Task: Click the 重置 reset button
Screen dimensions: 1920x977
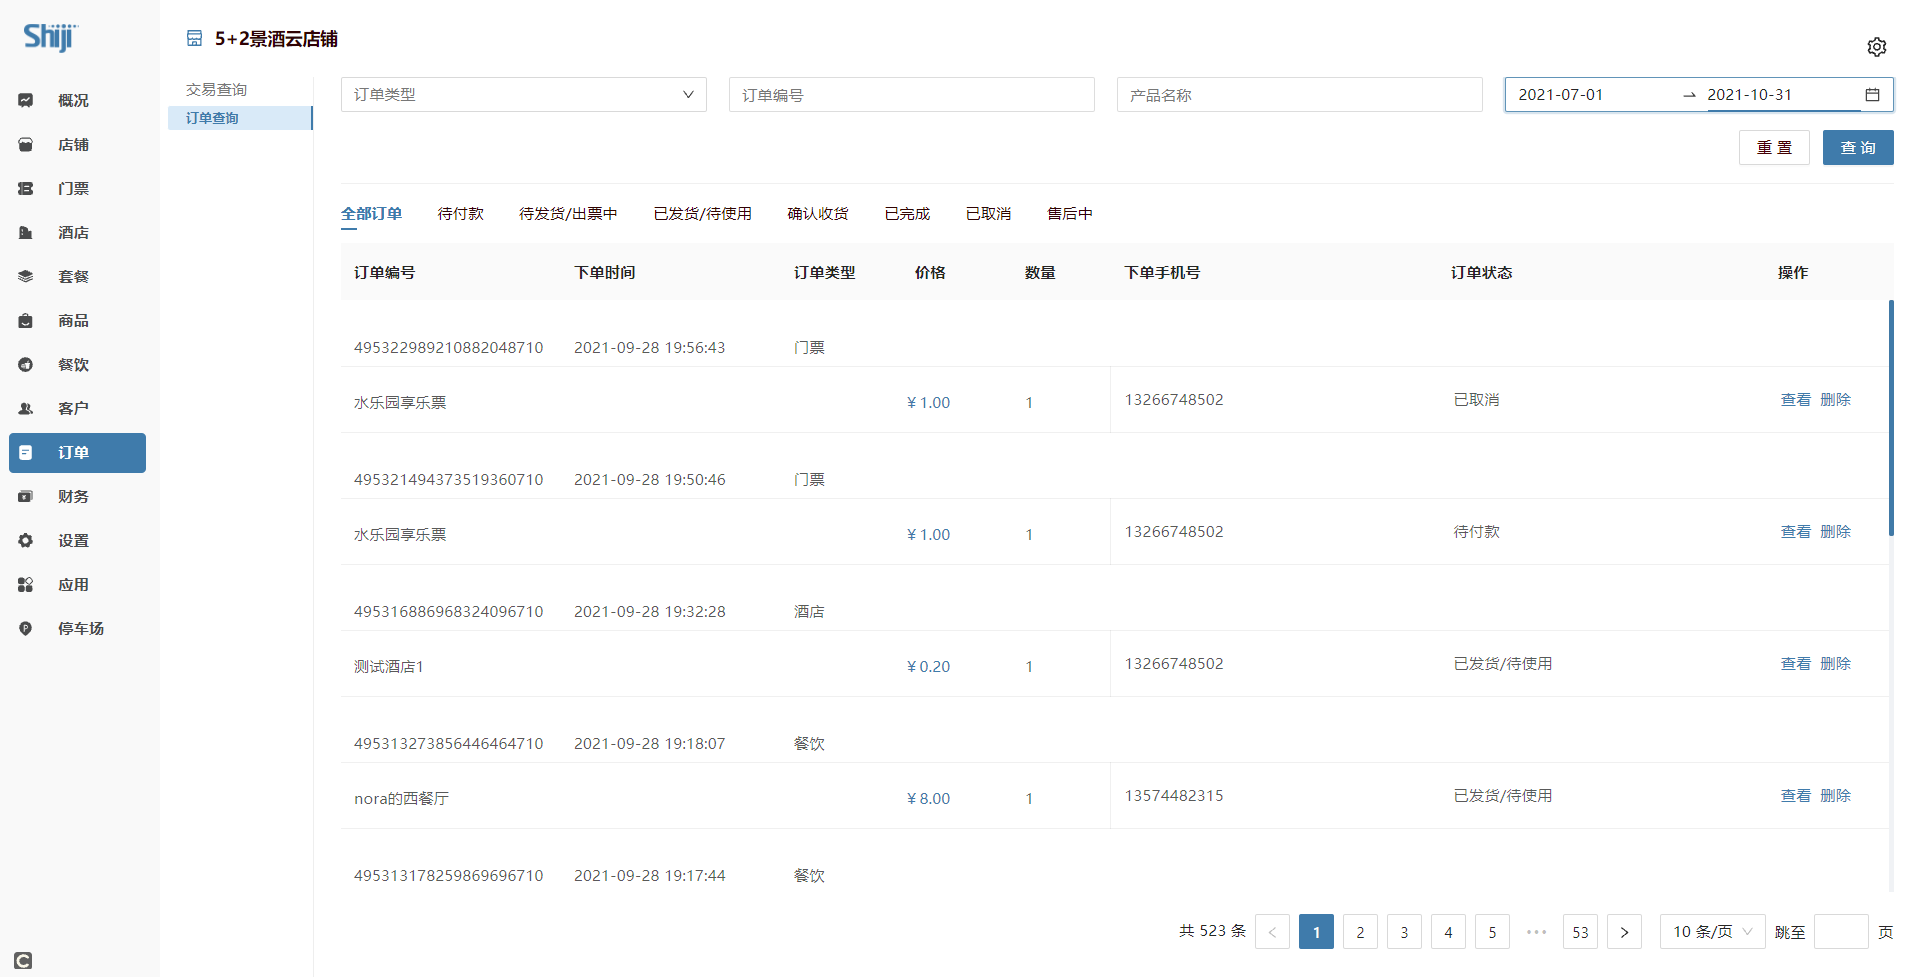Action: (x=1774, y=147)
